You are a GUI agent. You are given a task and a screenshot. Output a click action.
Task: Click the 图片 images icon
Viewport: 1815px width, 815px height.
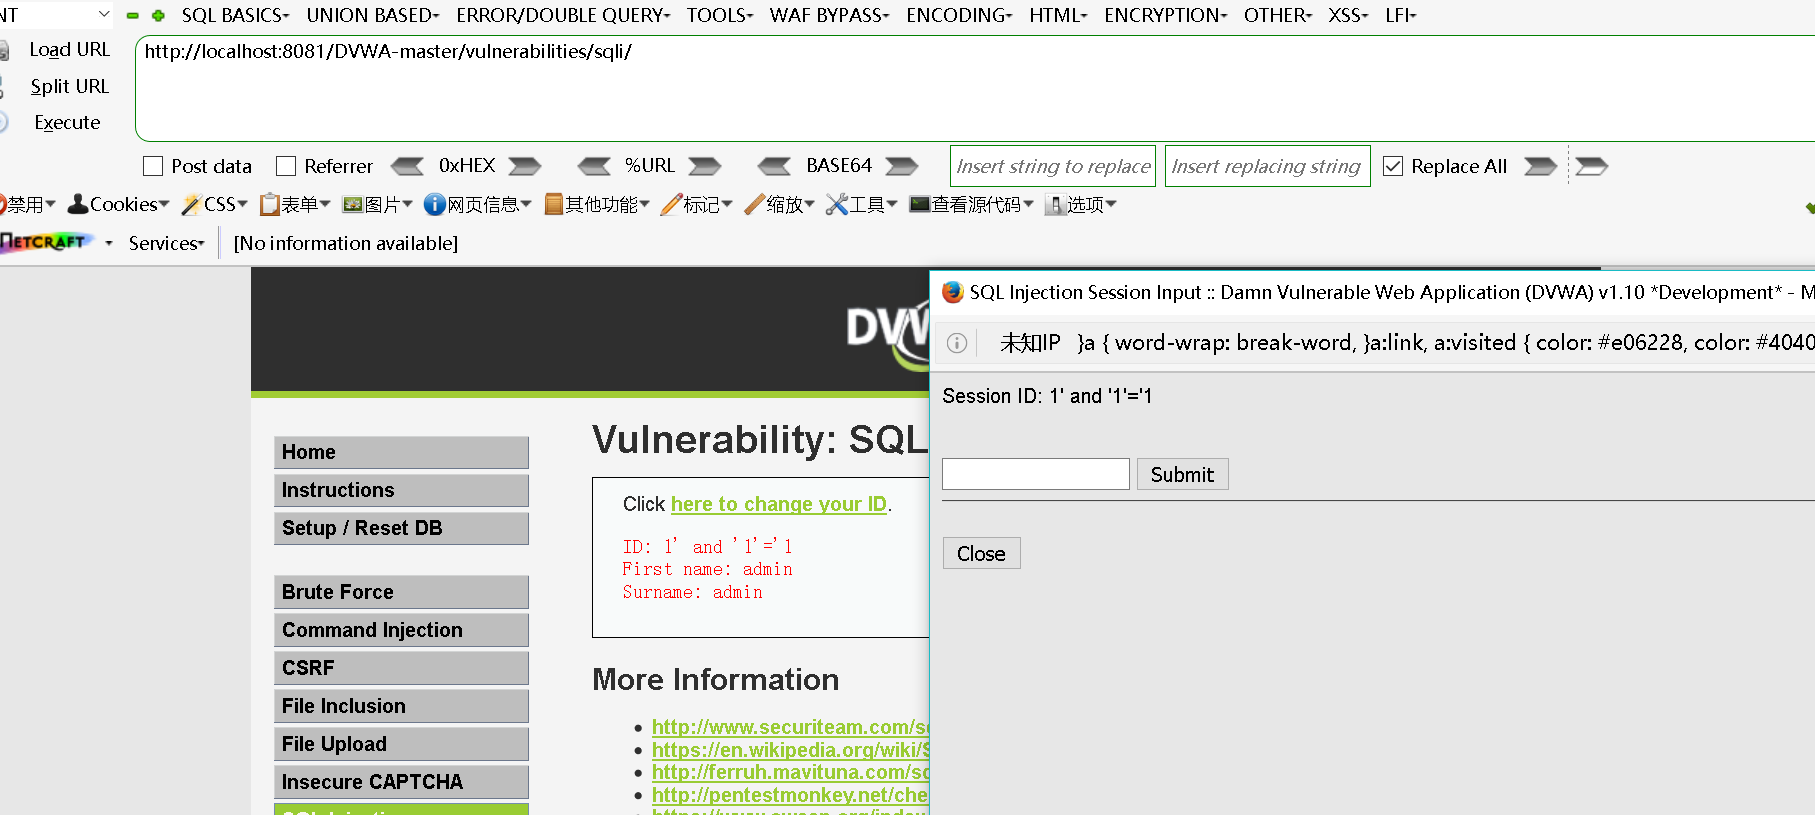tap(352, 204)
